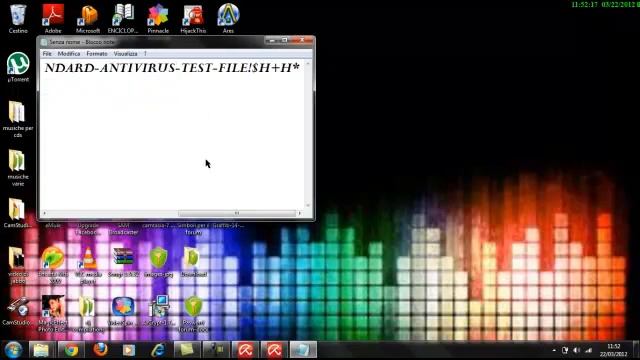Click the Notepad horizontal scrollbar thumb
640x360 pixels.
pos(237,213)
